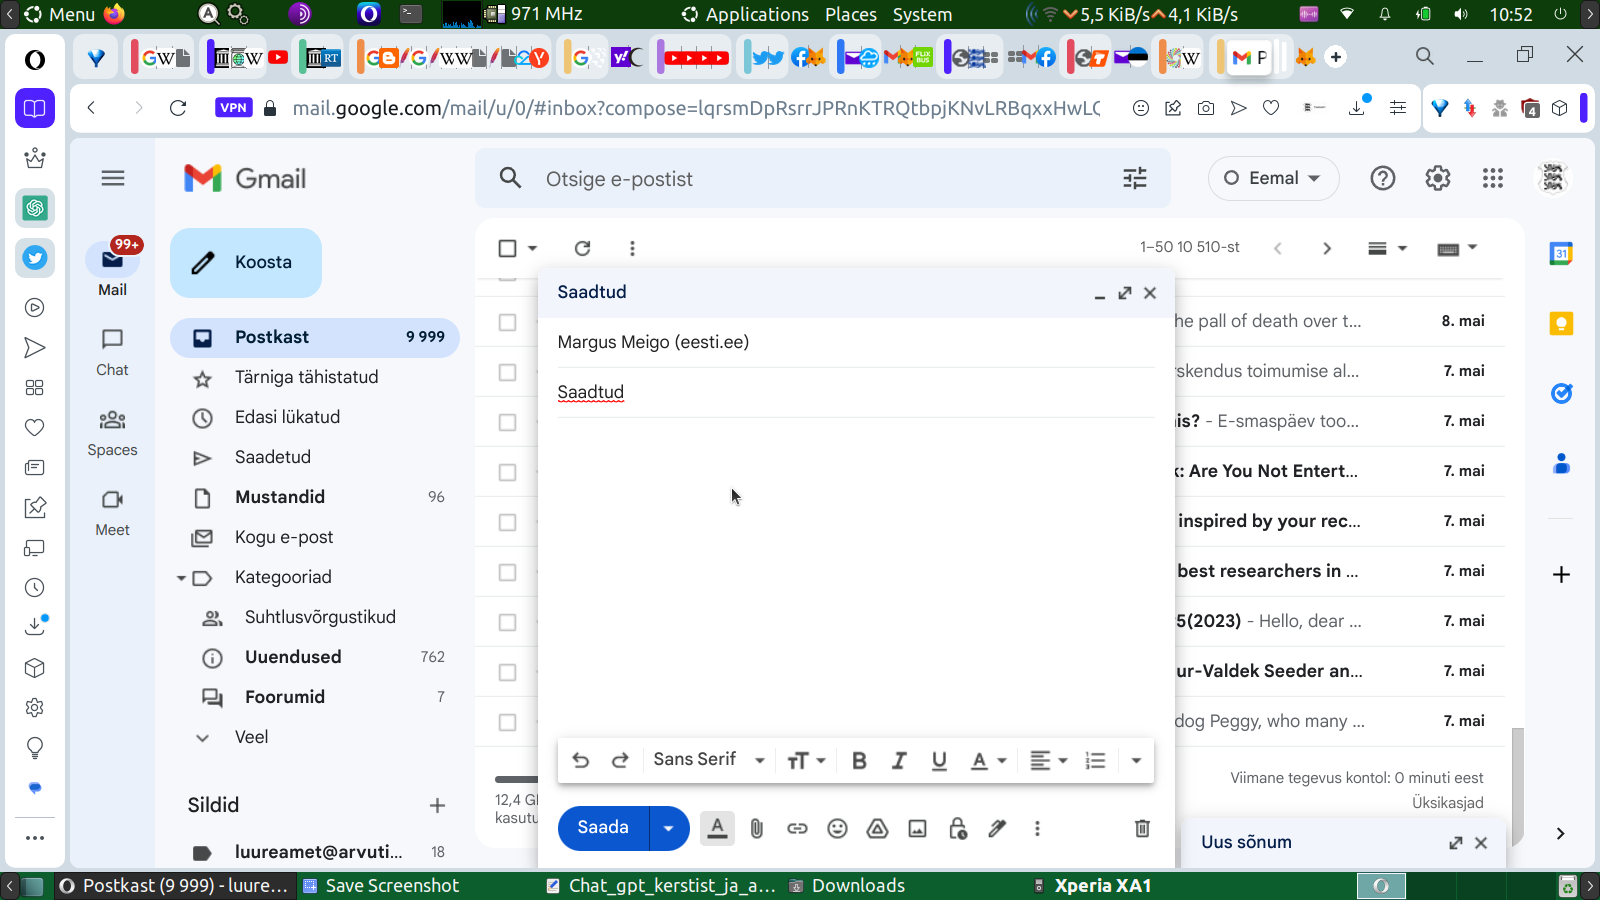The image size is (1600, 900).
Task: Send the message with Saada button
Action: pos(603,828)
